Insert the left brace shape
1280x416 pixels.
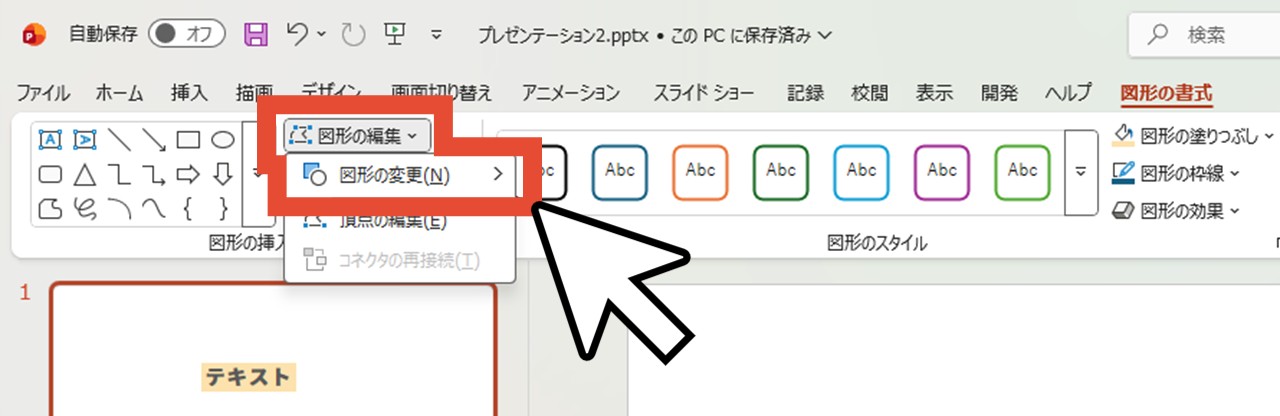[x=189, y=208]
